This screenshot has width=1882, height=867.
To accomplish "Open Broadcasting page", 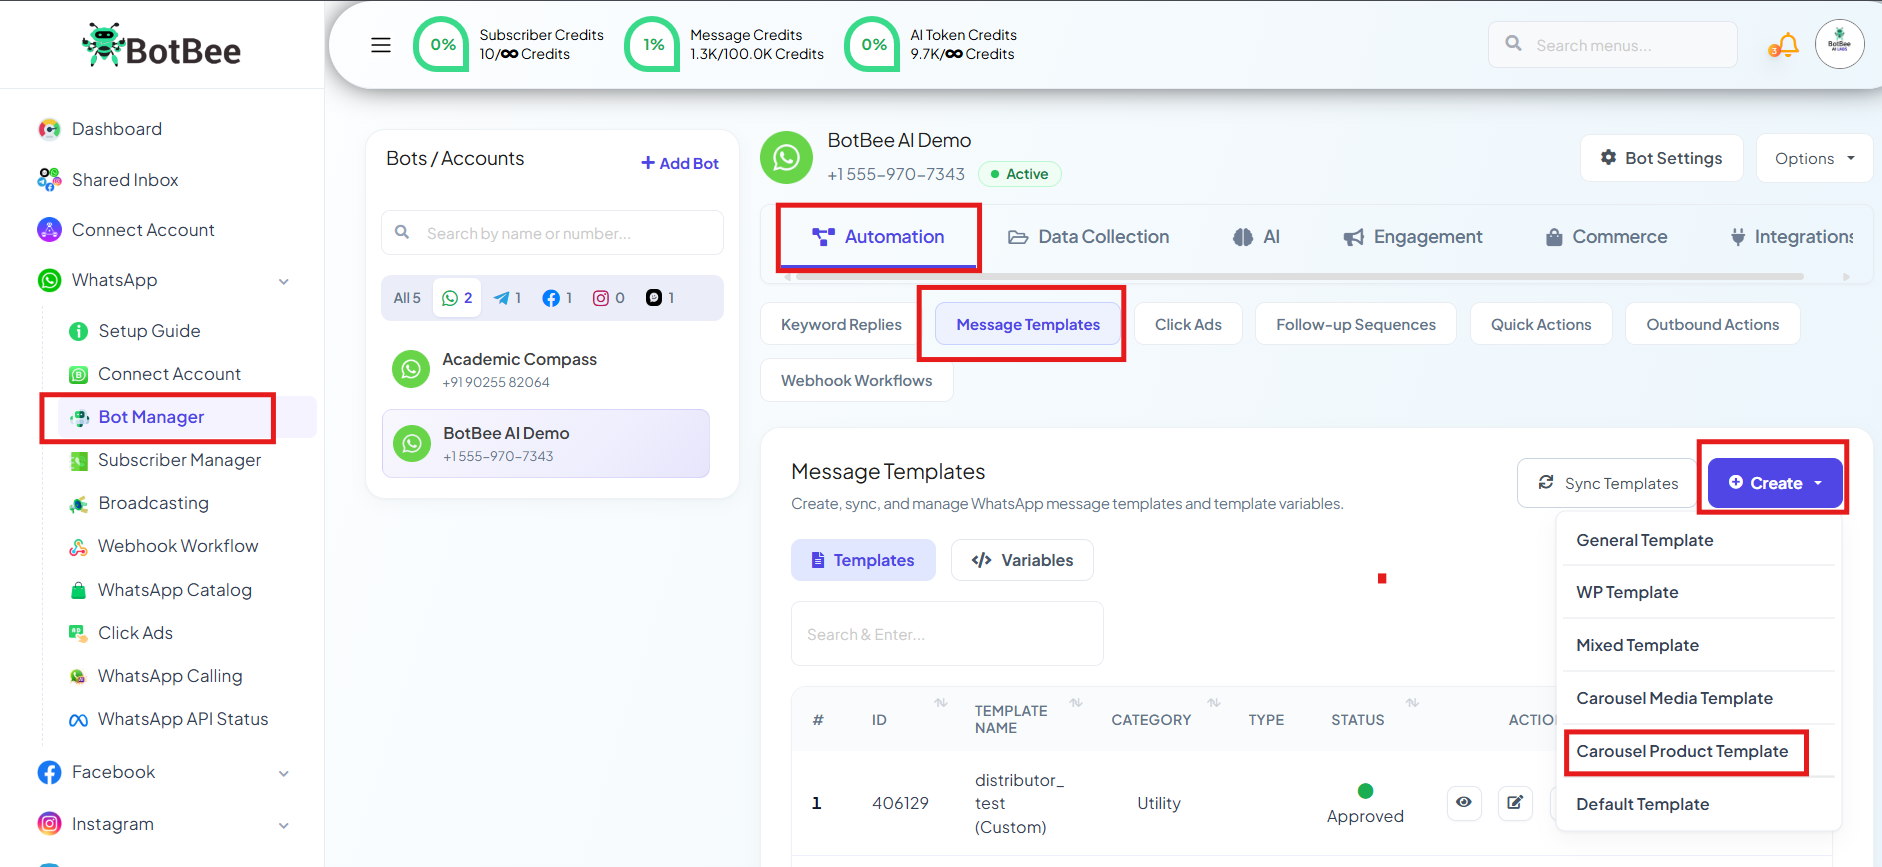I will coord(153,503).
